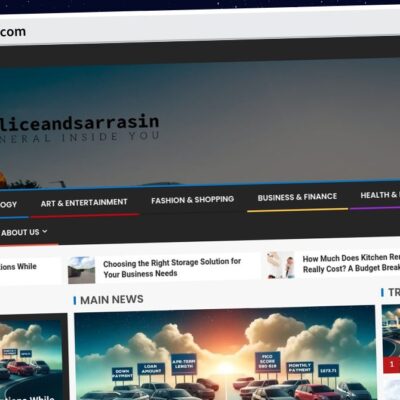The width and height of the screenshot is (400, 400).
Task: Open 'Choosing the Right Storage Solution' article
Action: (172, 268)
